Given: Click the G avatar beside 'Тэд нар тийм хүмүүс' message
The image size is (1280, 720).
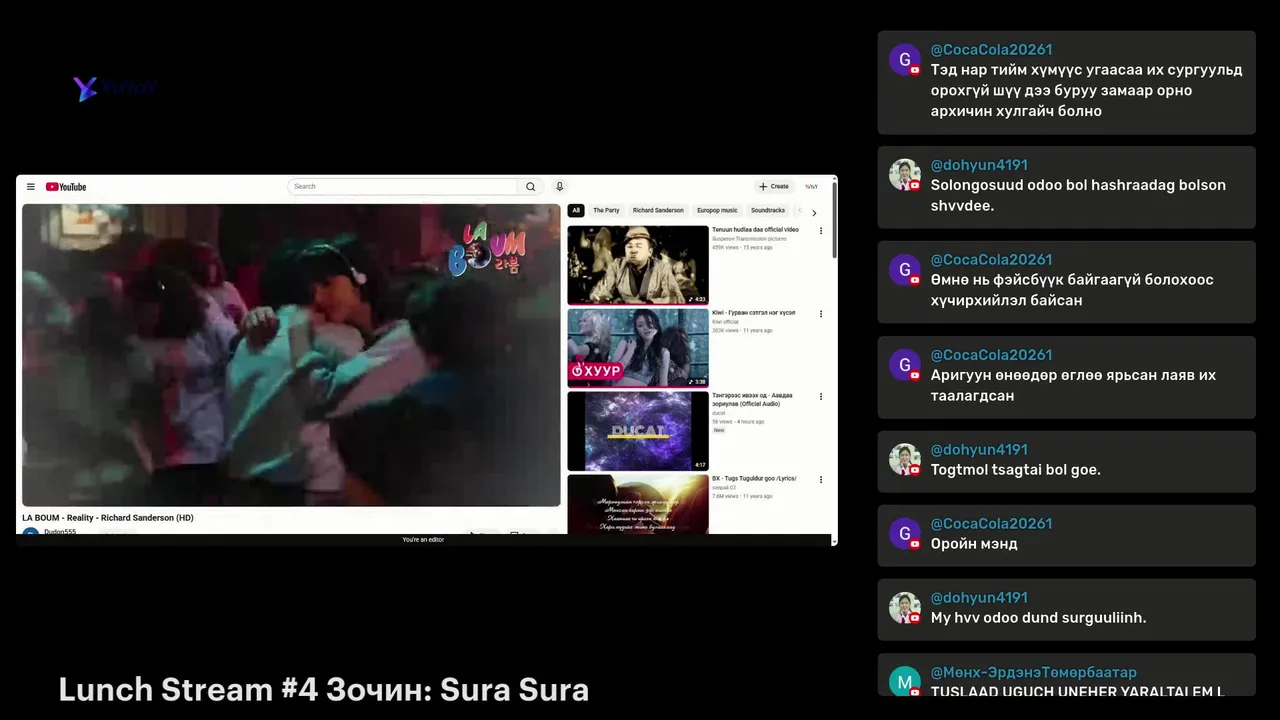Looking at the screenshot, I should click(x=905, y=60).
